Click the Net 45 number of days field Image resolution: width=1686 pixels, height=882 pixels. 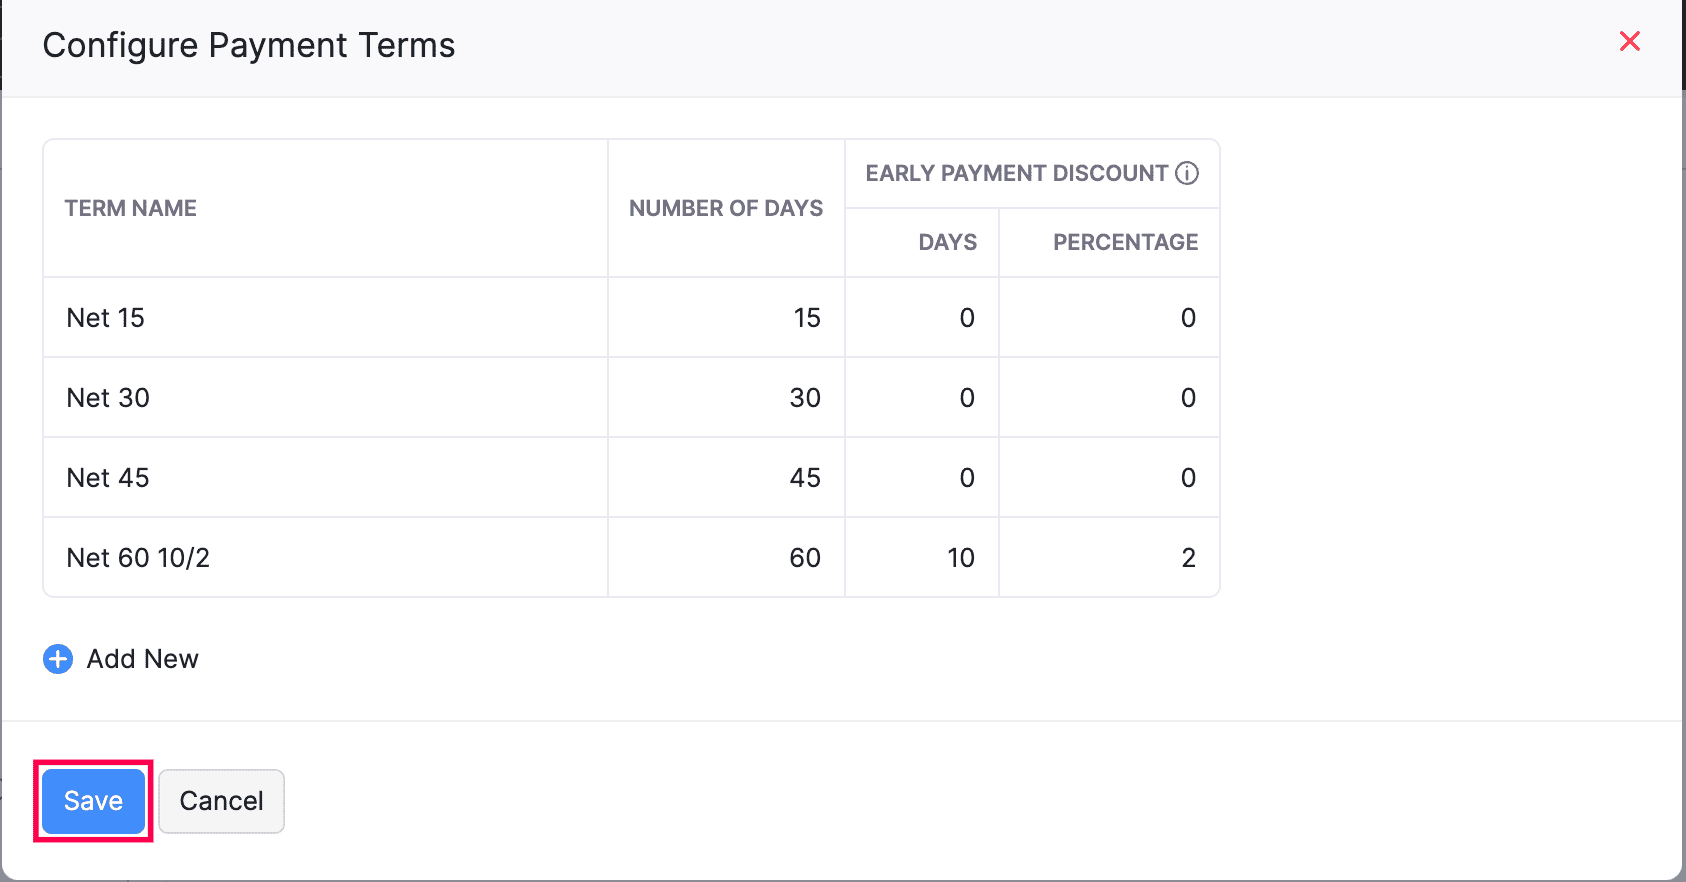coord(727,478)
